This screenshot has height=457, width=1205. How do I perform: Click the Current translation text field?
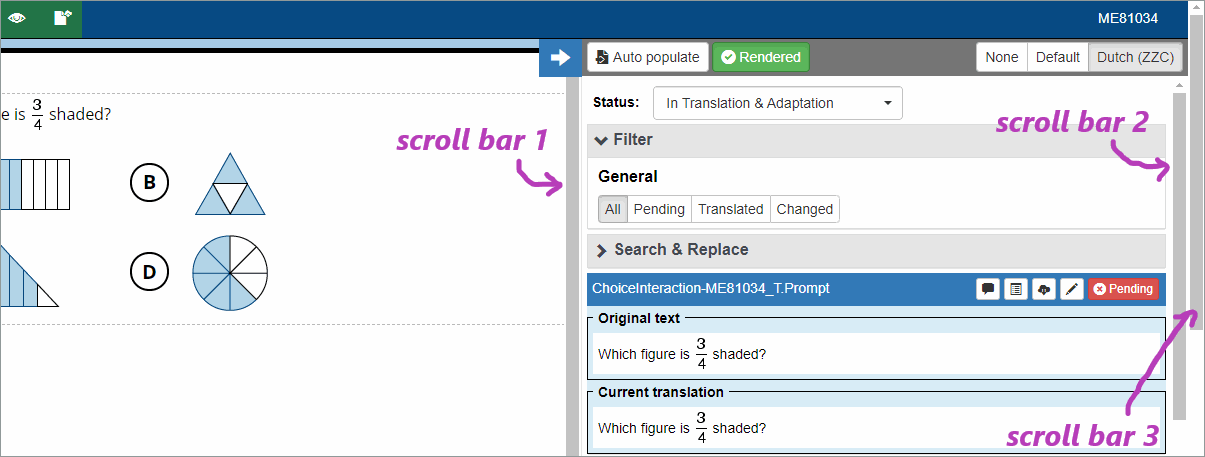click(876, 427)
